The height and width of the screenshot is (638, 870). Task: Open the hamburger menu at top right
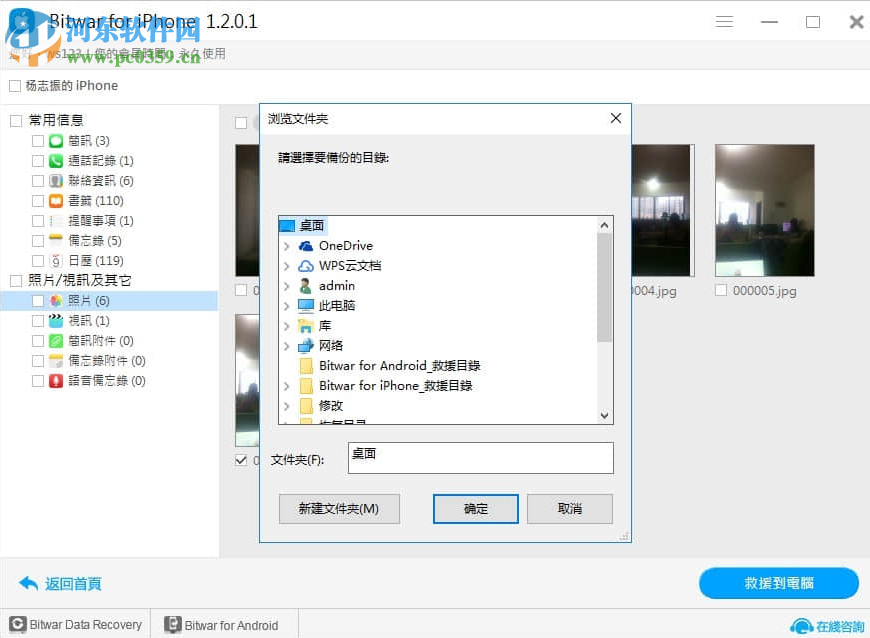724,20
